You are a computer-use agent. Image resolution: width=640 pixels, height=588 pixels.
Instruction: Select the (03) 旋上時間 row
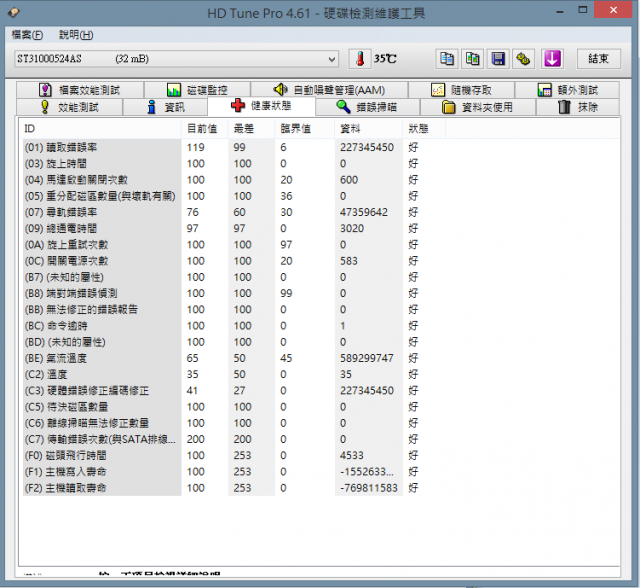[234, 164]
